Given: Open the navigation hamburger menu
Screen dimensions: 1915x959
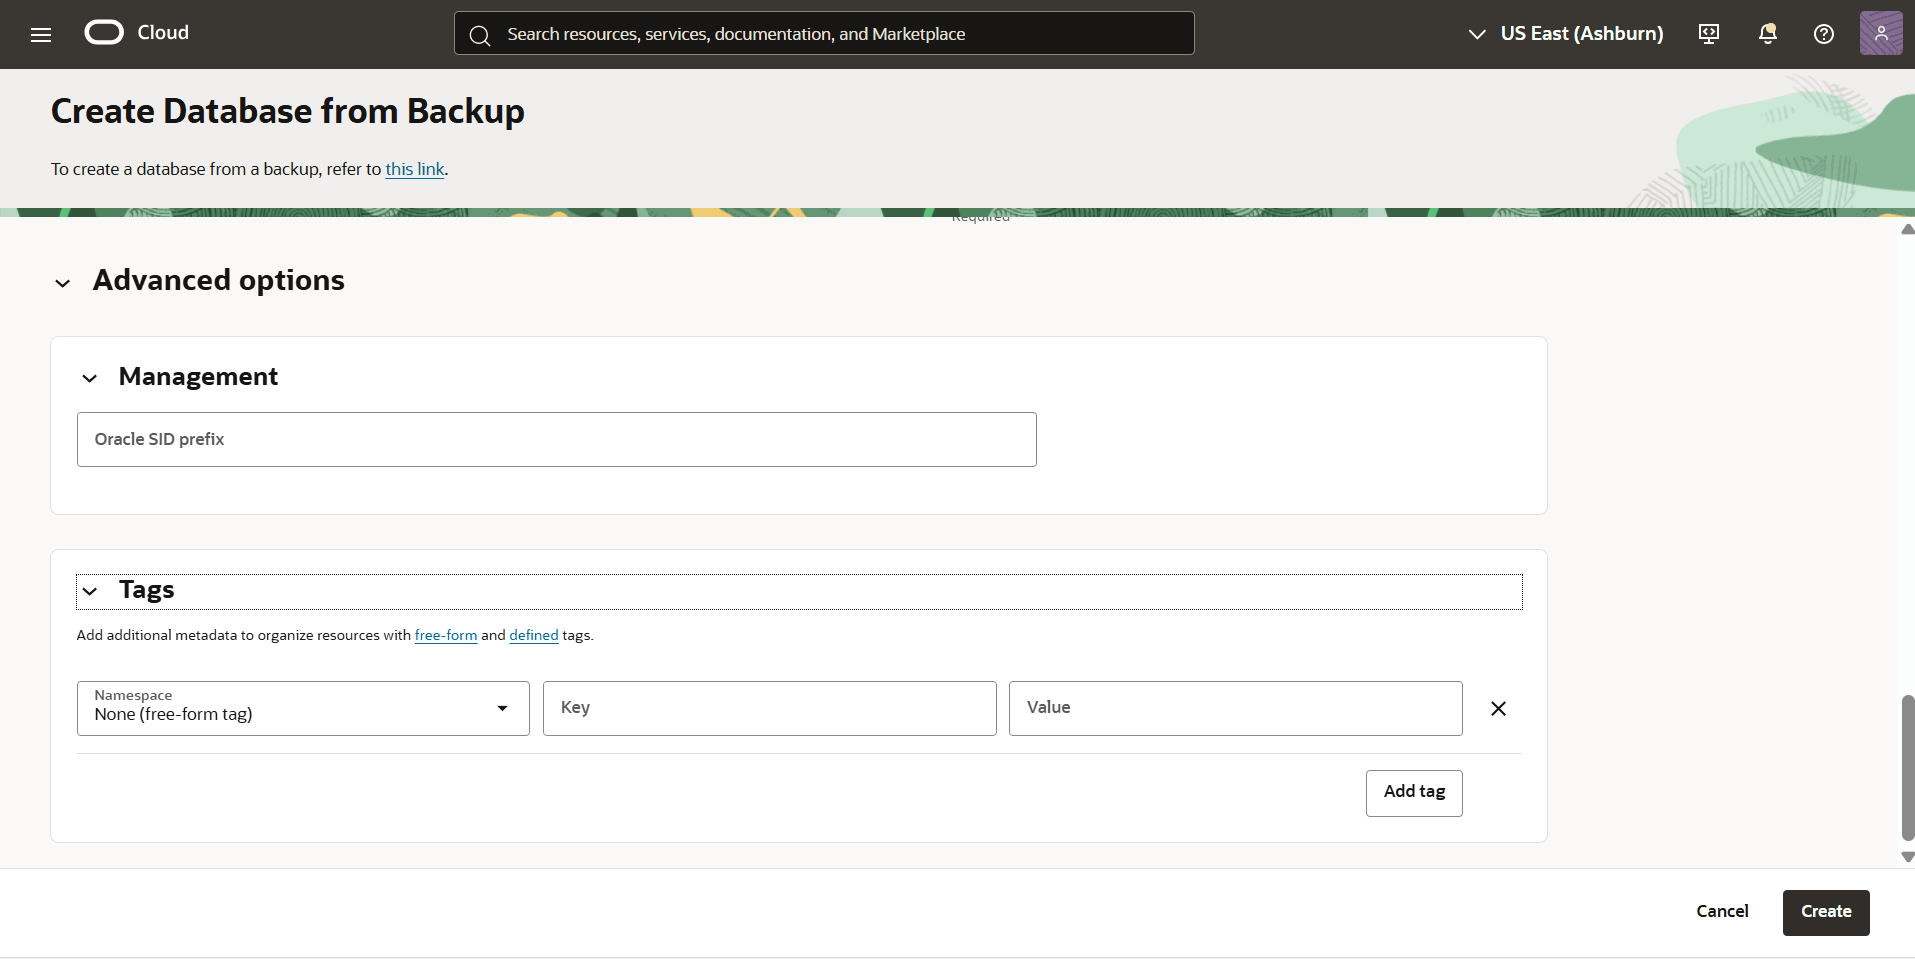Looking at the screenshot, I should point(40,33).
